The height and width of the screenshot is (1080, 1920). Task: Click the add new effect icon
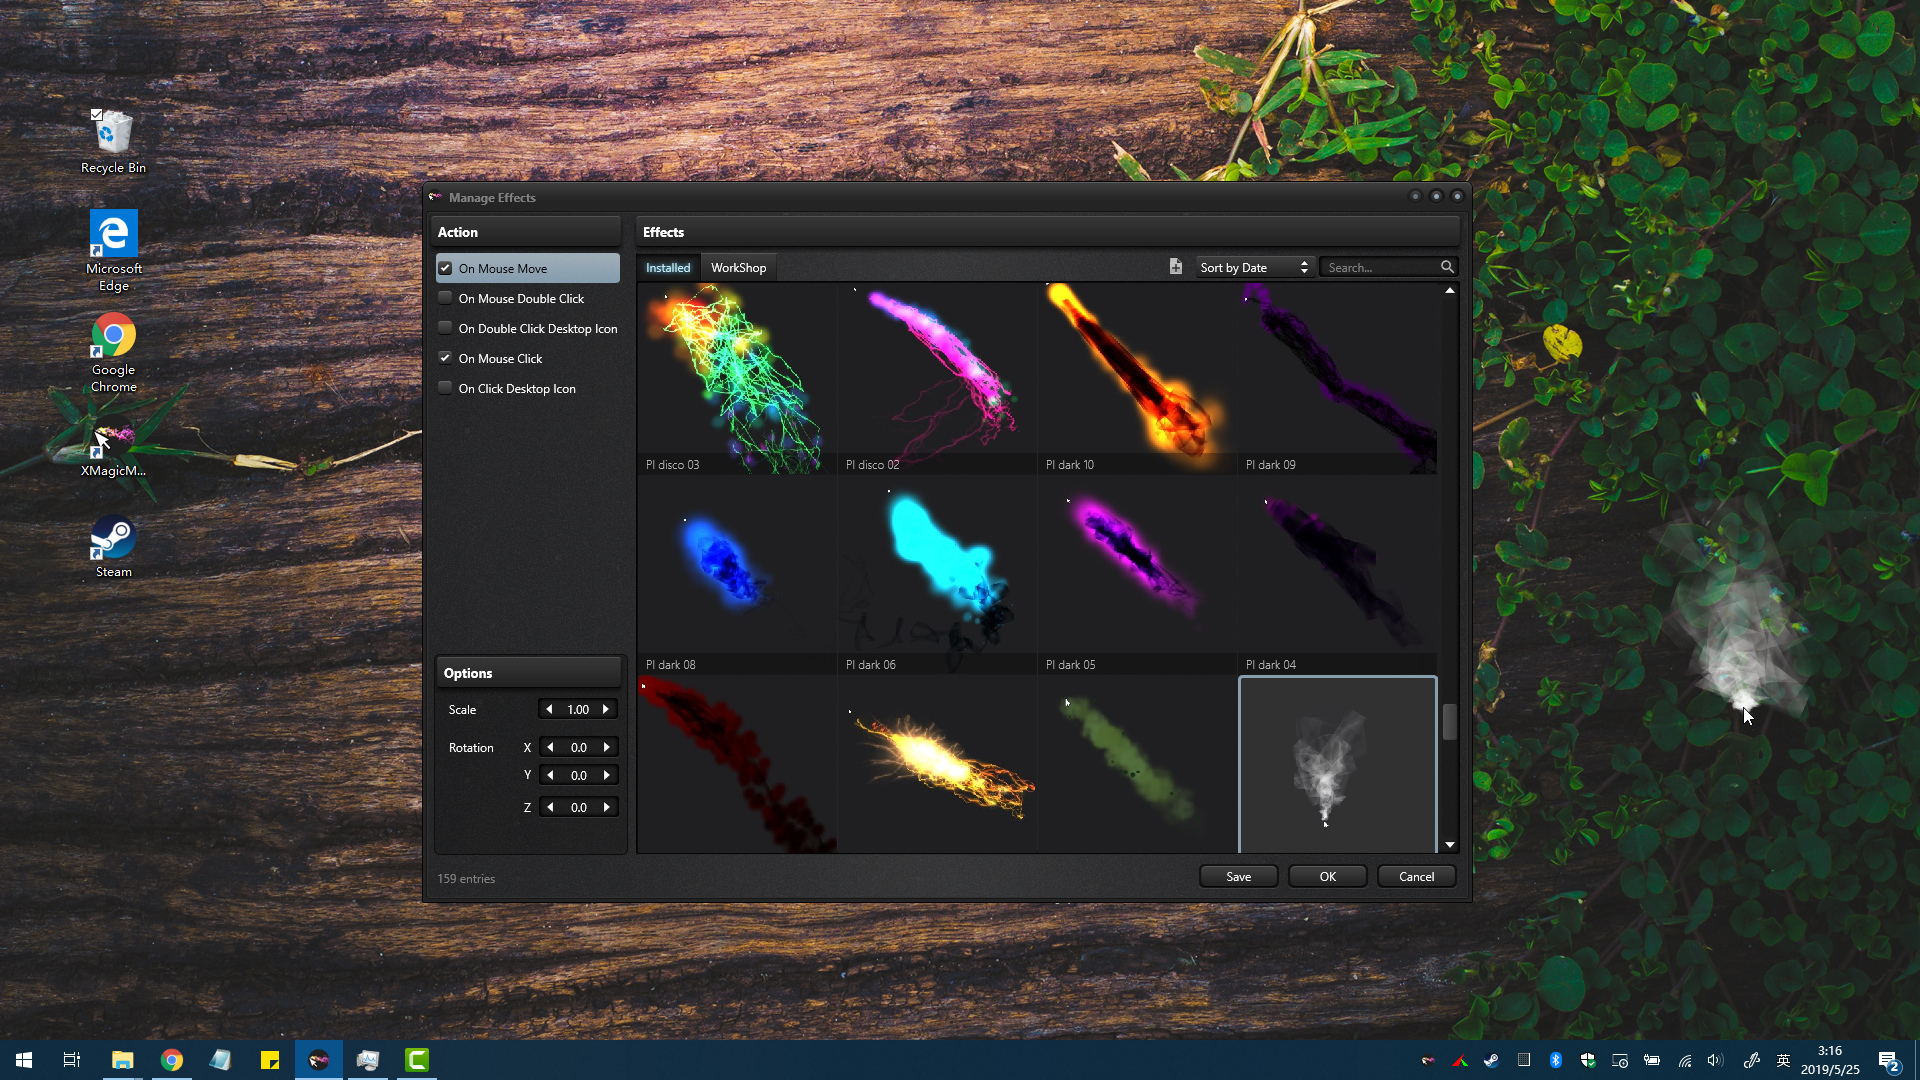[x=1176, y=267]
